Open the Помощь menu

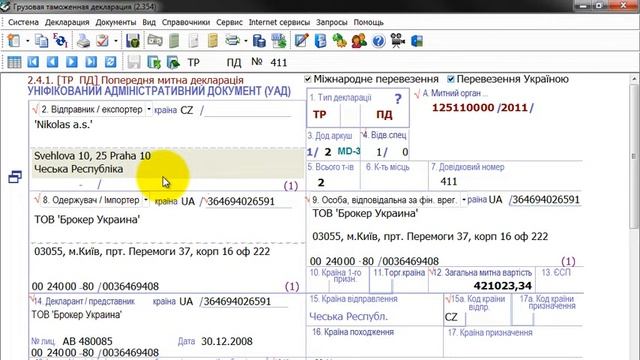tap(368, 22)
